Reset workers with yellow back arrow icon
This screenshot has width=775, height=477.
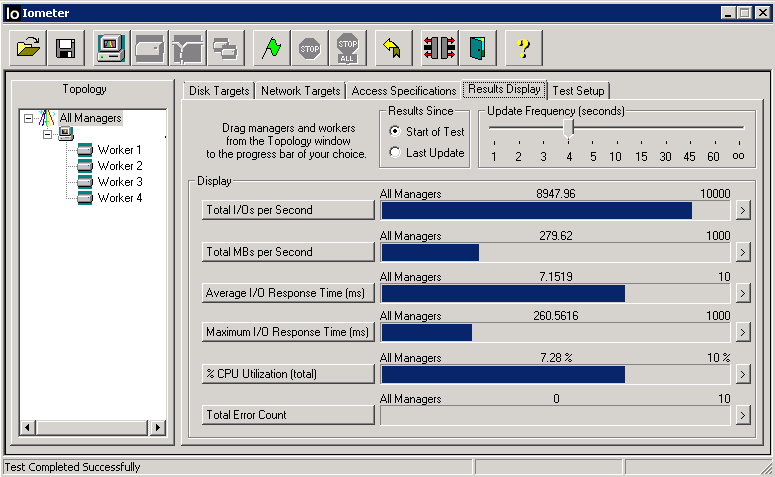click(393, 48)
